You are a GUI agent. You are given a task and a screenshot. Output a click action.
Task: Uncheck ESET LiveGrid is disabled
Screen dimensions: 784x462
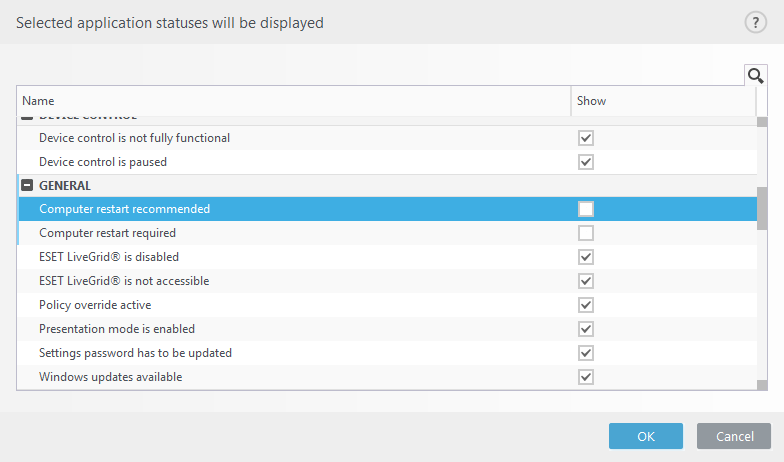586,257
